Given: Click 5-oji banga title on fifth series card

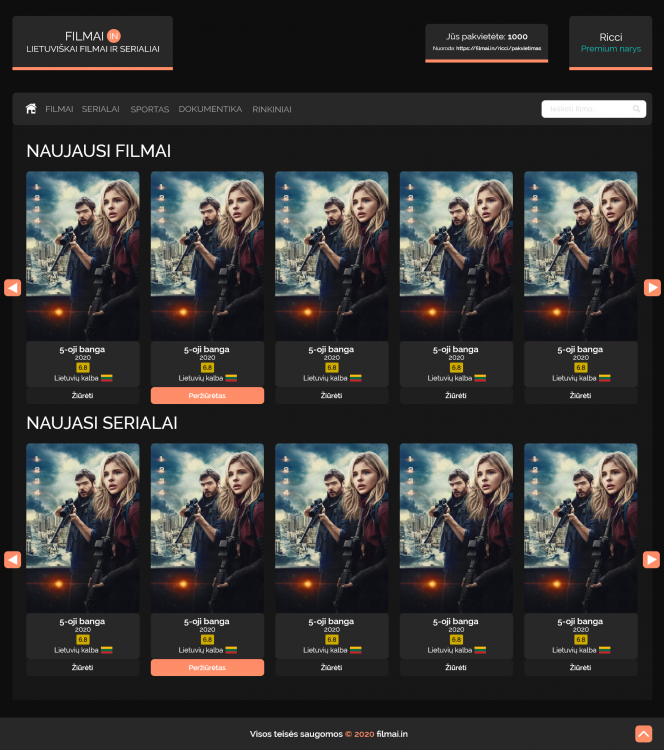Looking at the screenshot, I should coord(580,621).
